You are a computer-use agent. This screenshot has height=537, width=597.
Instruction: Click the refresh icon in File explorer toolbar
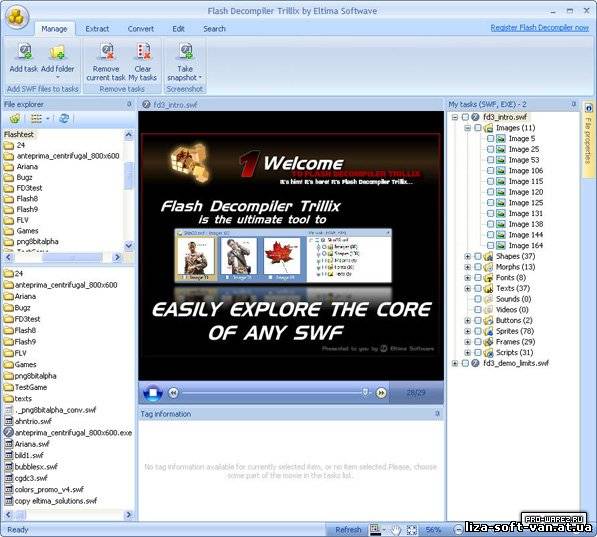point(64,118)
